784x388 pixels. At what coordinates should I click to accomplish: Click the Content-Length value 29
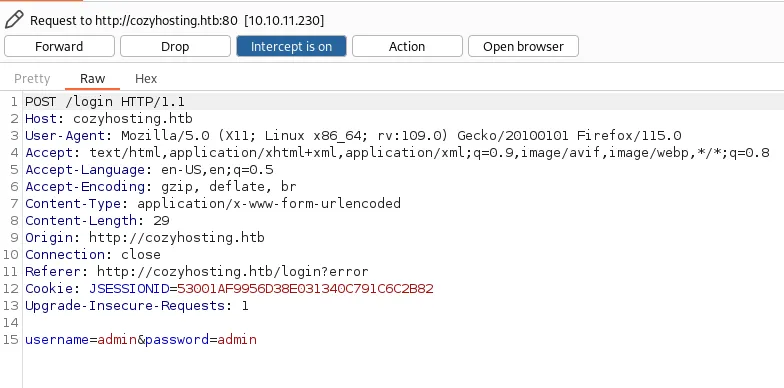pos(161,221)
